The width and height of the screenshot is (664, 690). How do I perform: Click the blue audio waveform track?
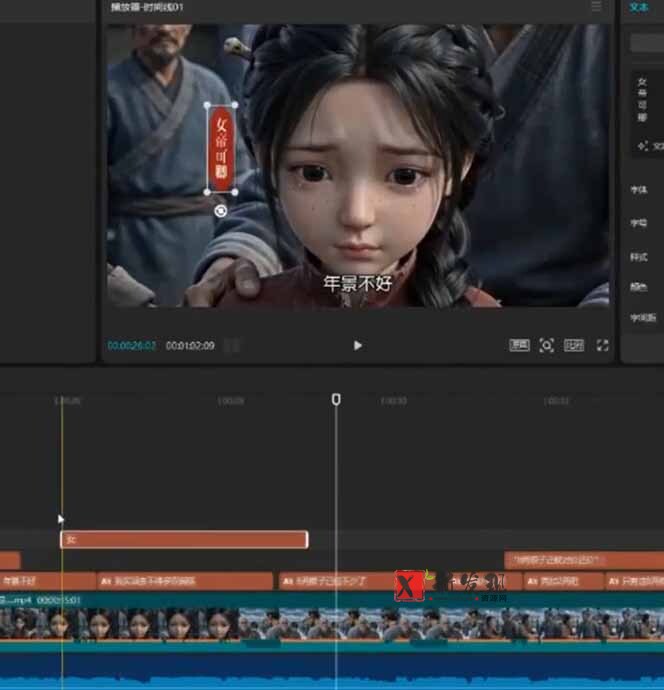pos(332,671)
